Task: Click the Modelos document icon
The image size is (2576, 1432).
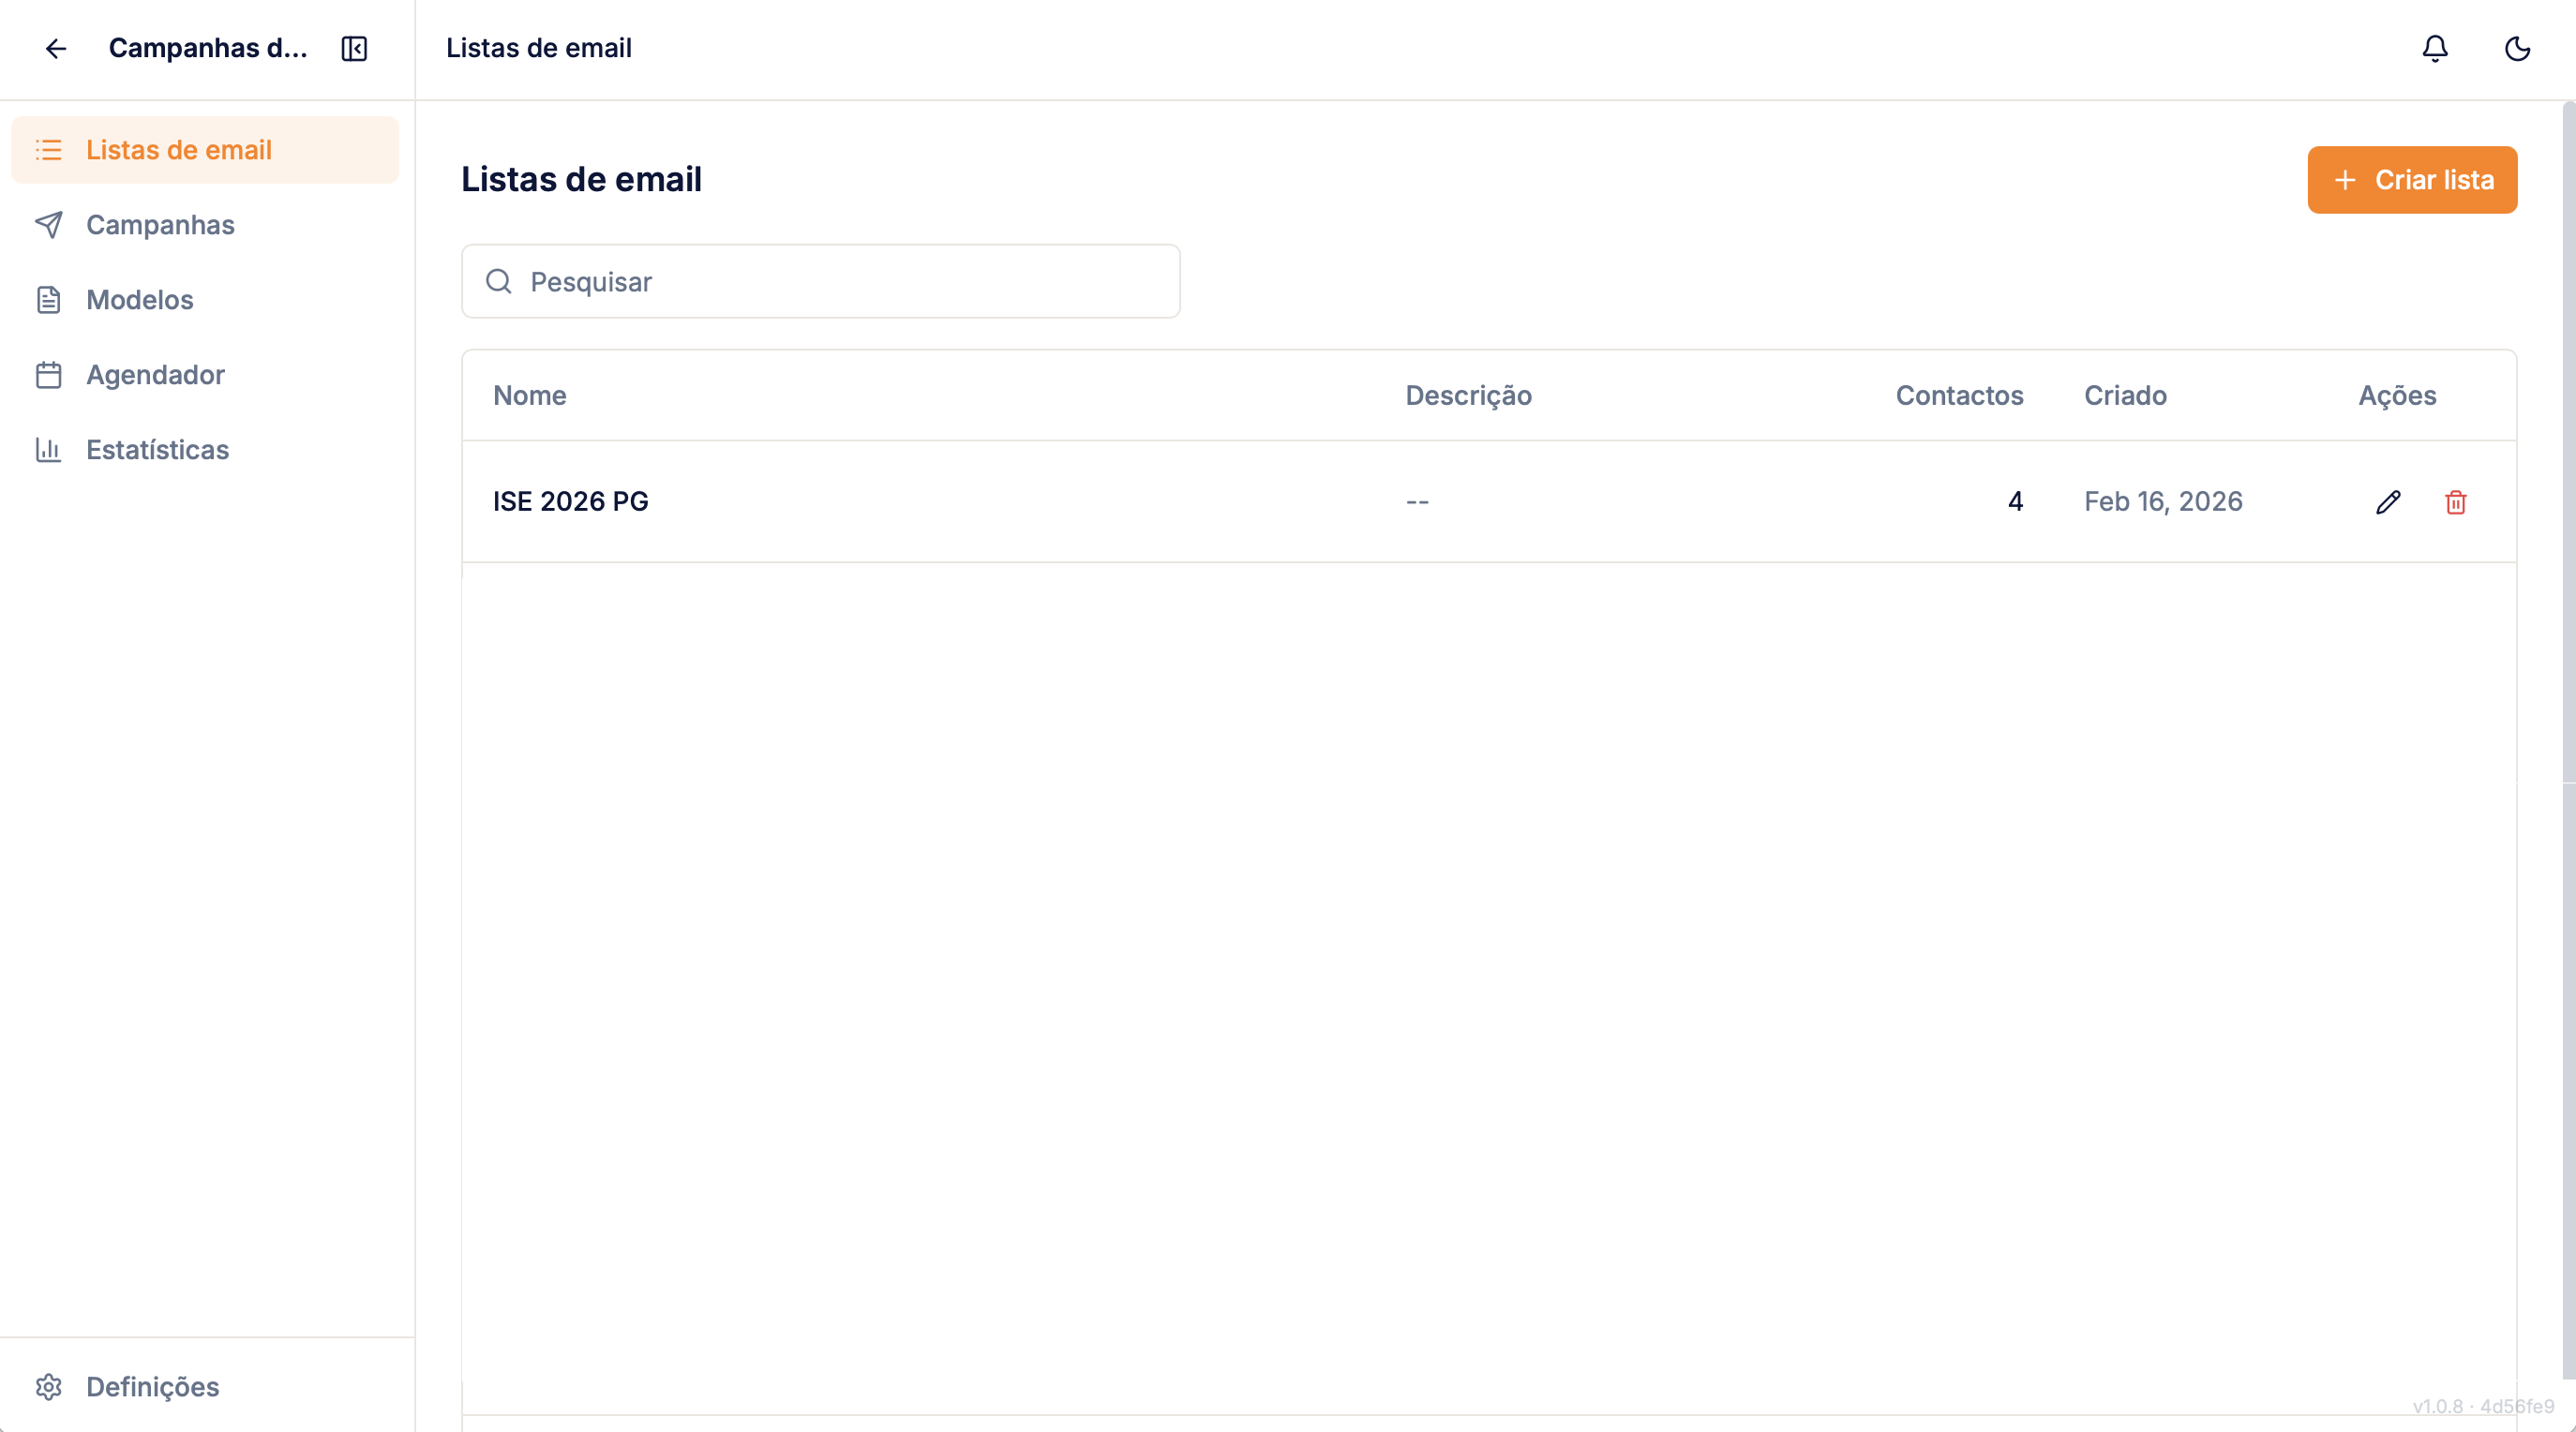Action: pos(48,300)
